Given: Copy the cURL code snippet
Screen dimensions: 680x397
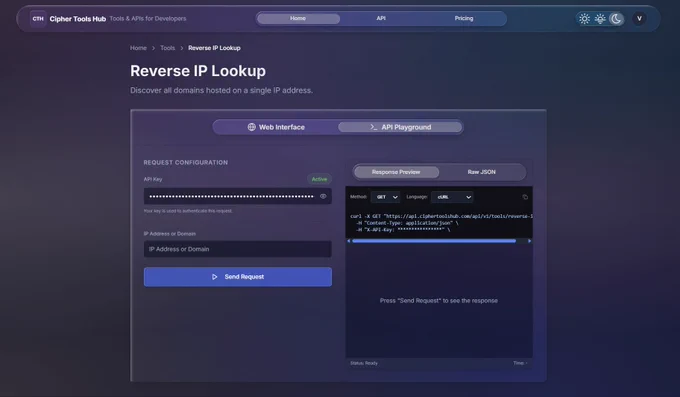Looking at the screenshot, I should point(525,197).
